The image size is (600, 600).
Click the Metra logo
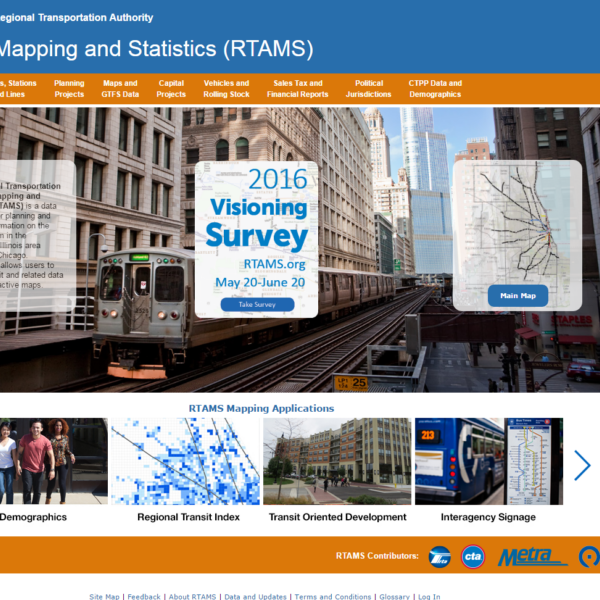click(532, 557)
